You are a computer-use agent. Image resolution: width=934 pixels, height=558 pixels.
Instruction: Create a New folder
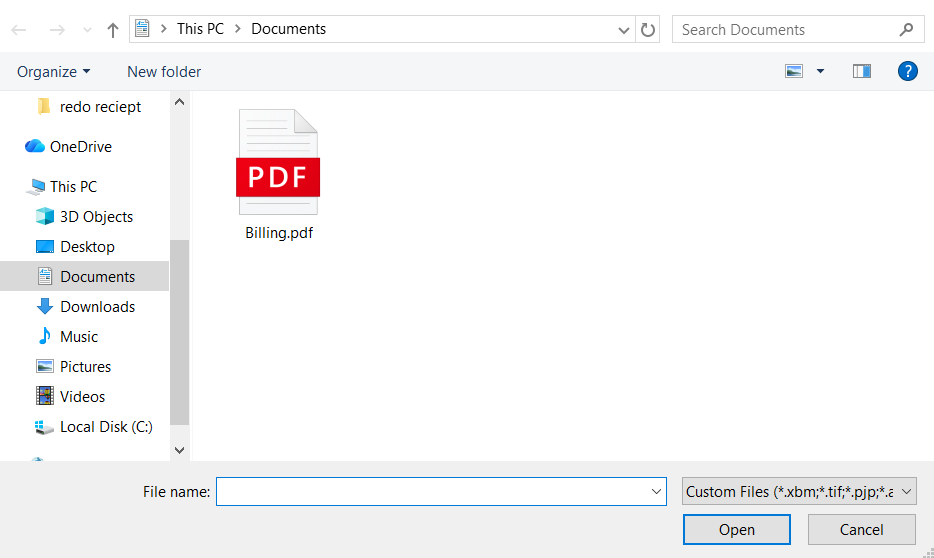pos(164,71)
